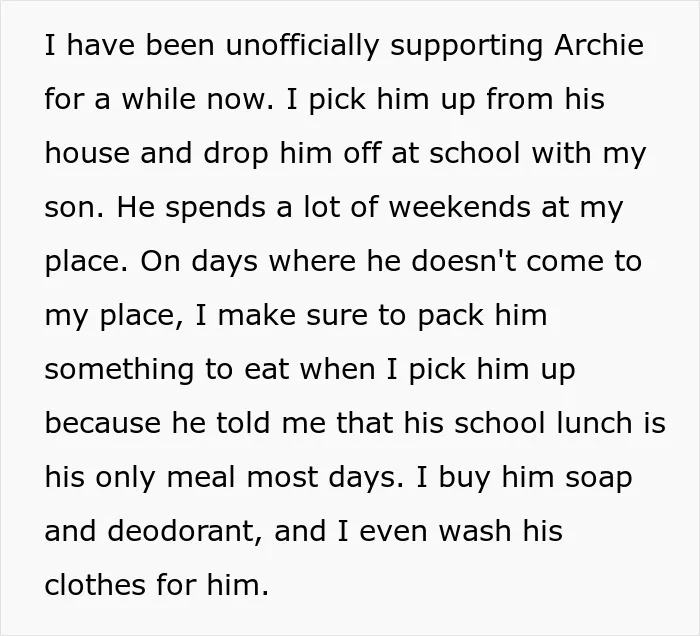The width and height of the screenshot is (700, 636).
Task: Click the word 'meal' in ninth line
Action: click(200, 477)
